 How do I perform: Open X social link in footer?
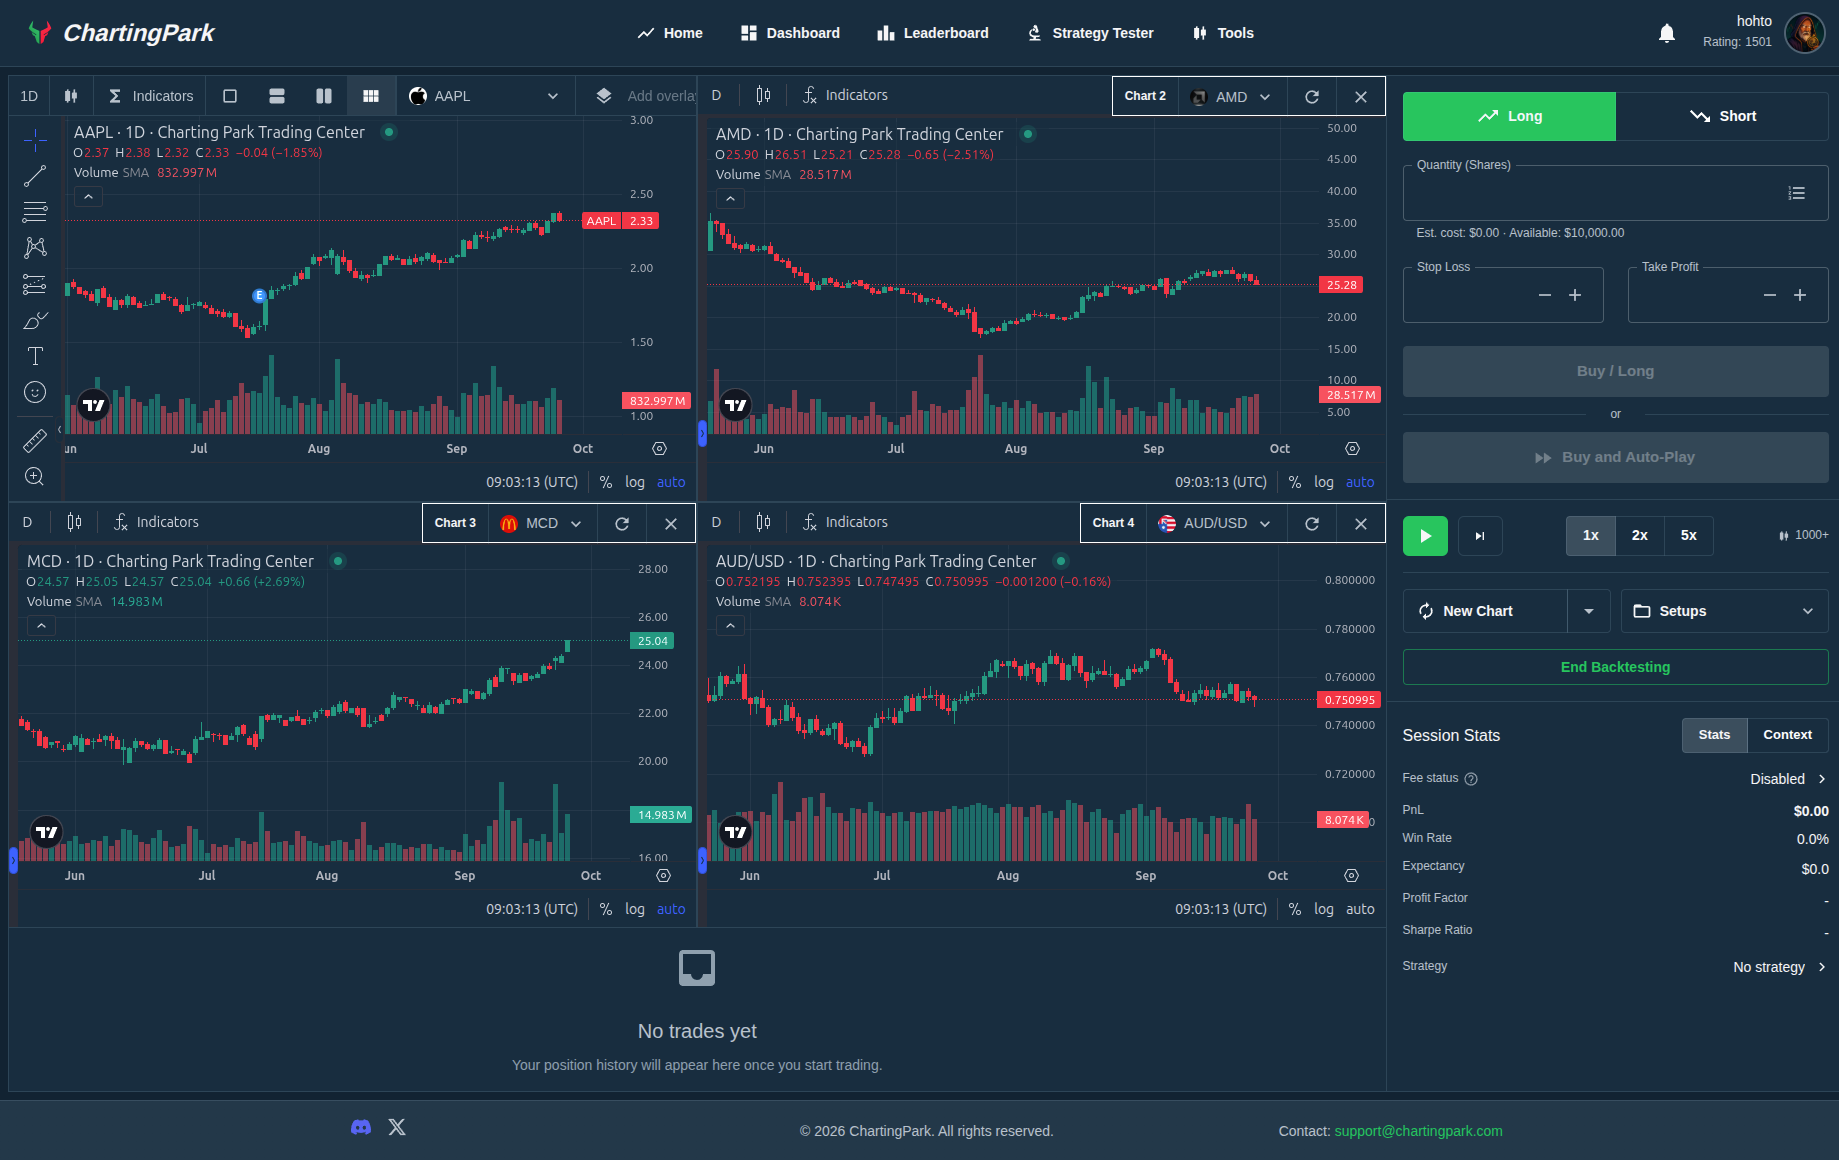pyautogui.click(x=397, y=1127)
